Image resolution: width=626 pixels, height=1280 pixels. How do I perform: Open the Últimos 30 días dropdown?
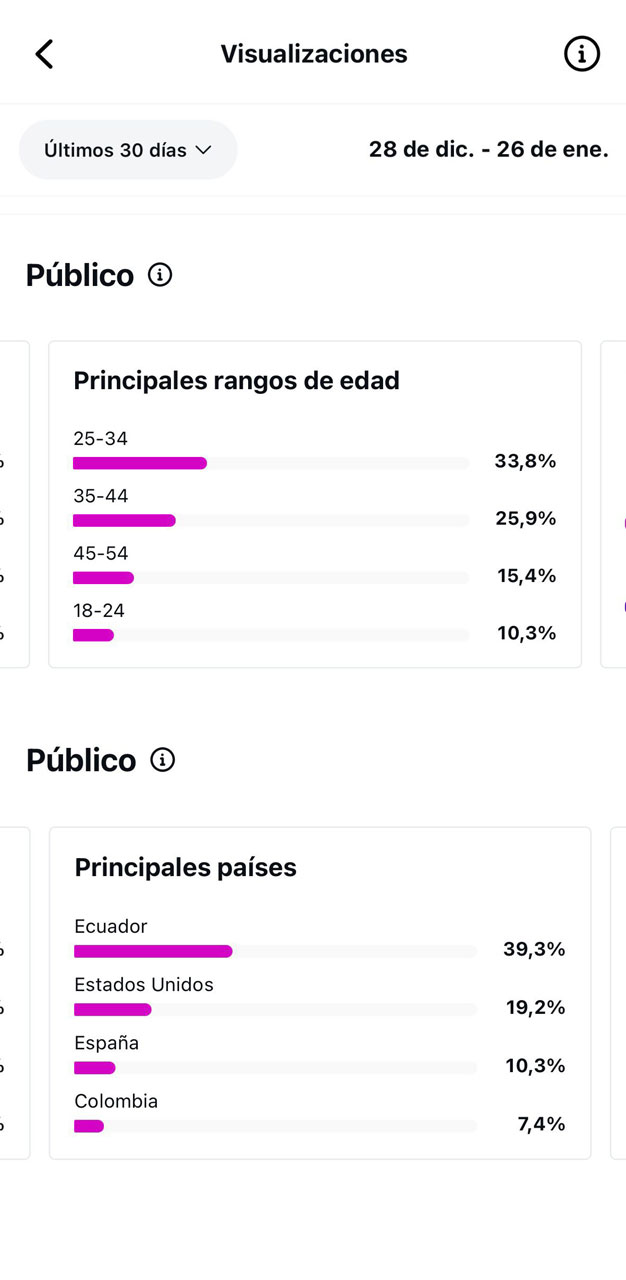(x=128, y=150)
